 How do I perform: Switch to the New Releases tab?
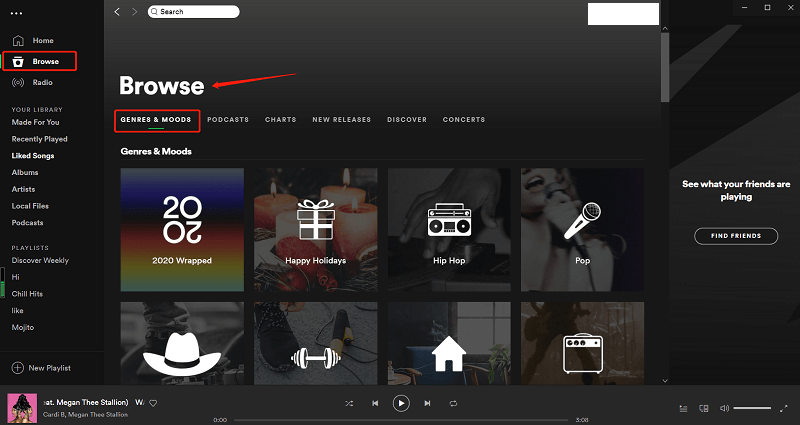(x=342, y=119)
